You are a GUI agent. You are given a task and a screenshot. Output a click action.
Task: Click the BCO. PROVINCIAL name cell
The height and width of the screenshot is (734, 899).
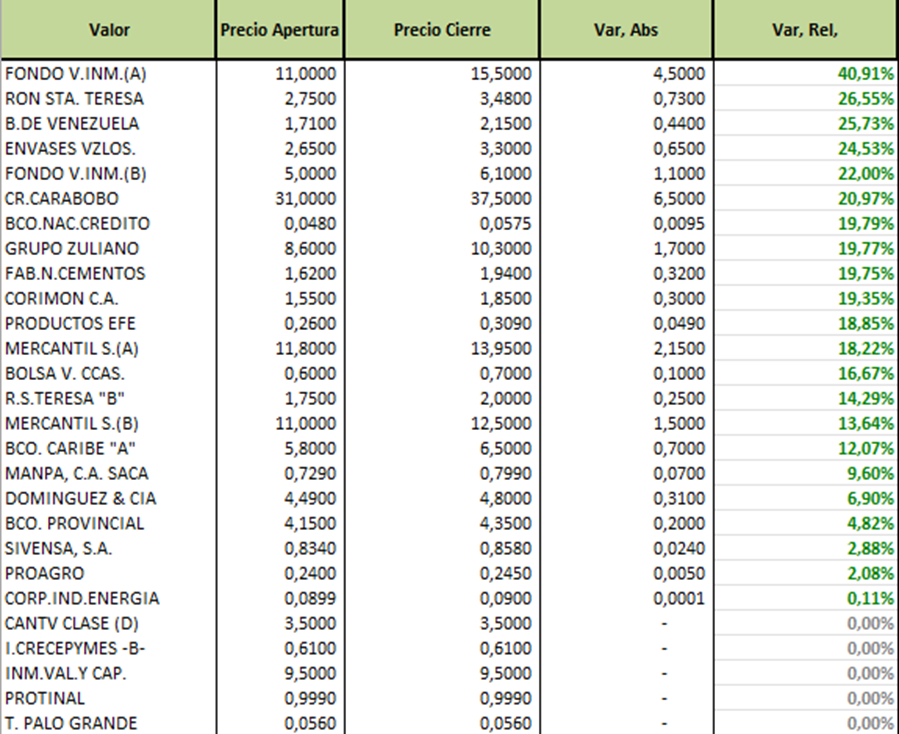point(75,524)
